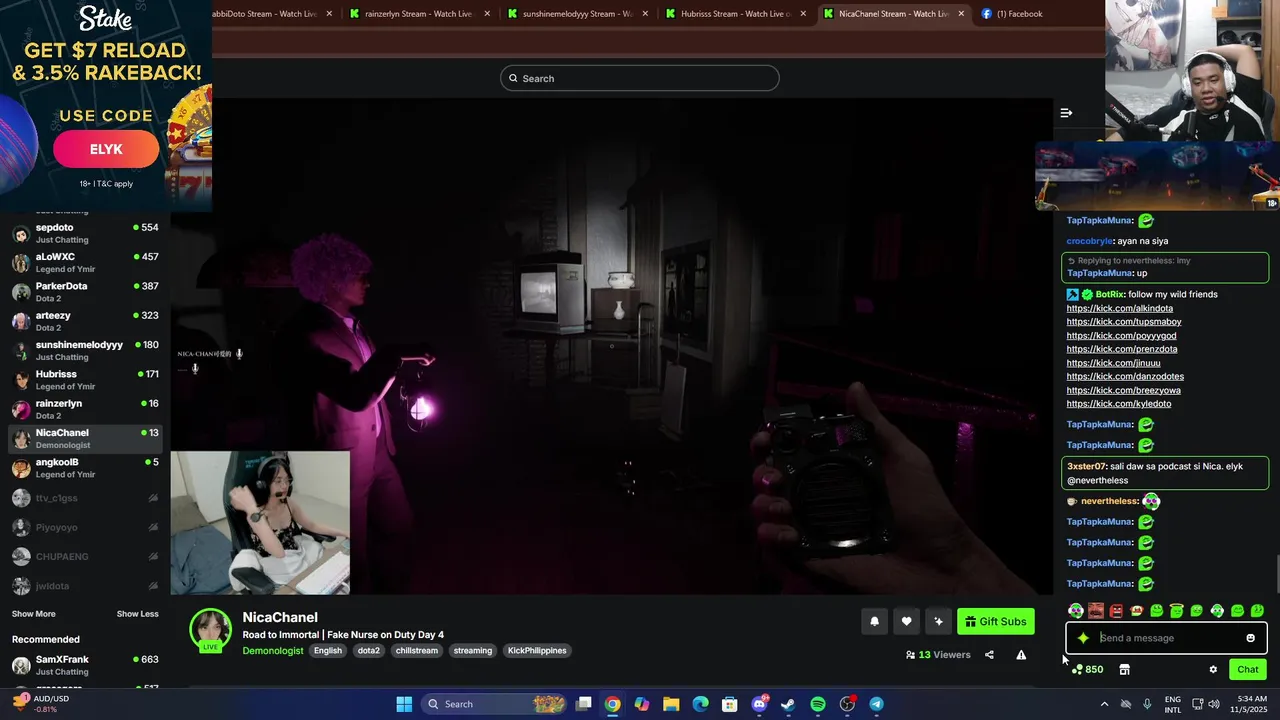Click Show Less in the sidebar
This screenshot has height=720, width=1280.
138,614
